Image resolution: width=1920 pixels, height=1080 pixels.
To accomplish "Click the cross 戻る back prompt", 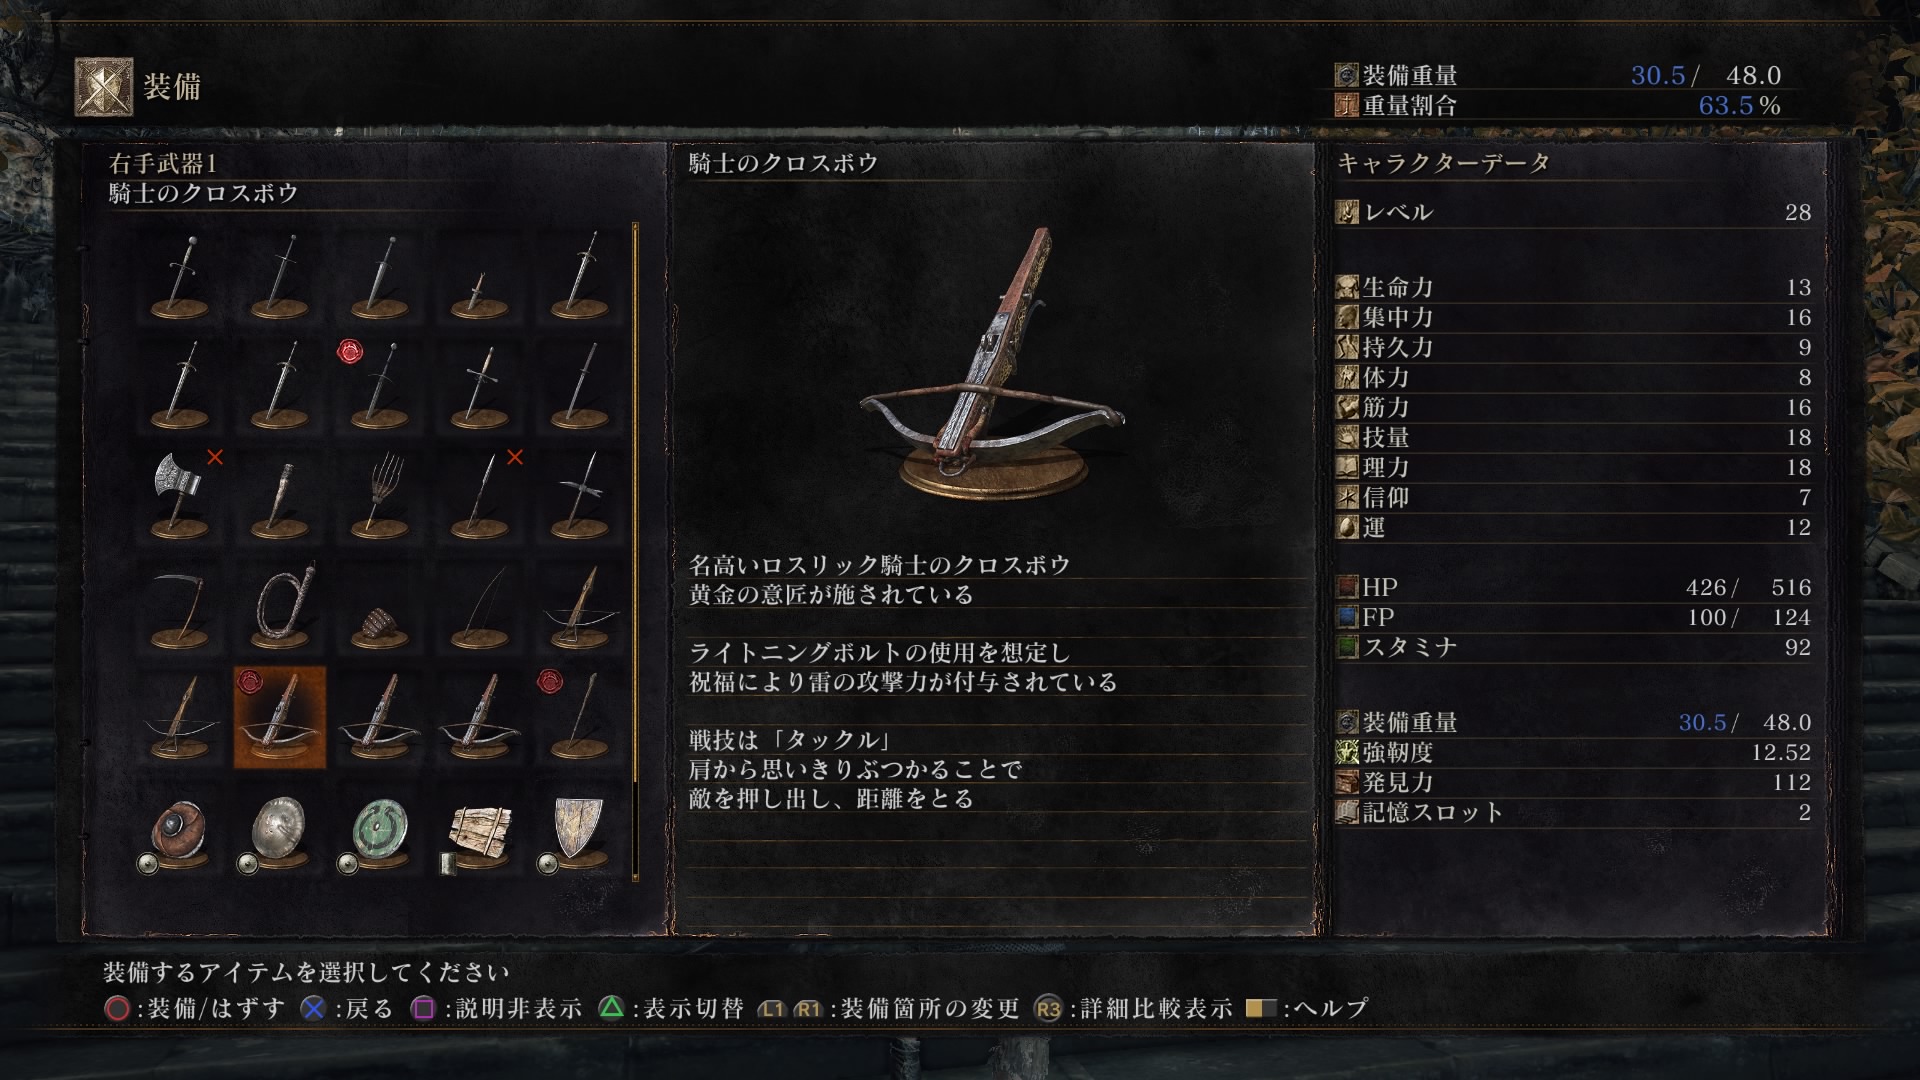I will pos(347,1008).
